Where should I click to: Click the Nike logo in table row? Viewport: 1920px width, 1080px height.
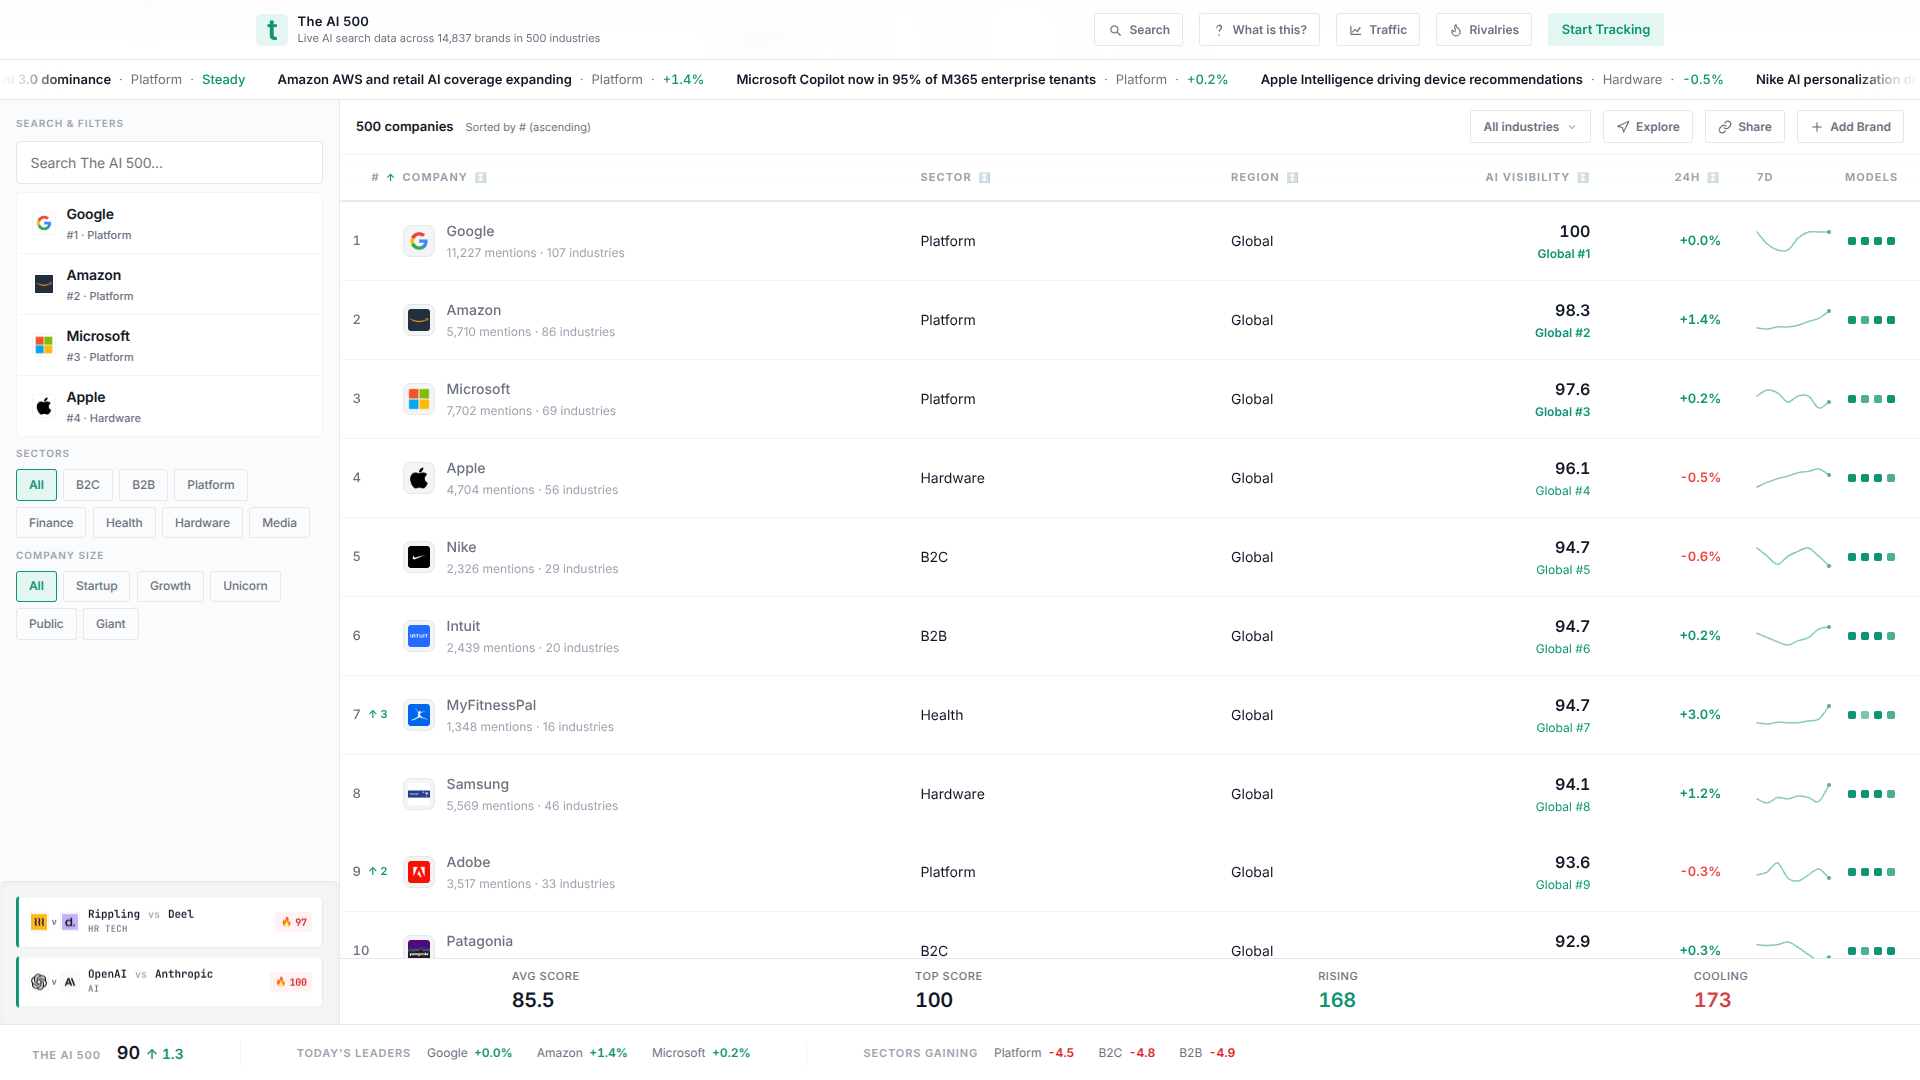419,557
